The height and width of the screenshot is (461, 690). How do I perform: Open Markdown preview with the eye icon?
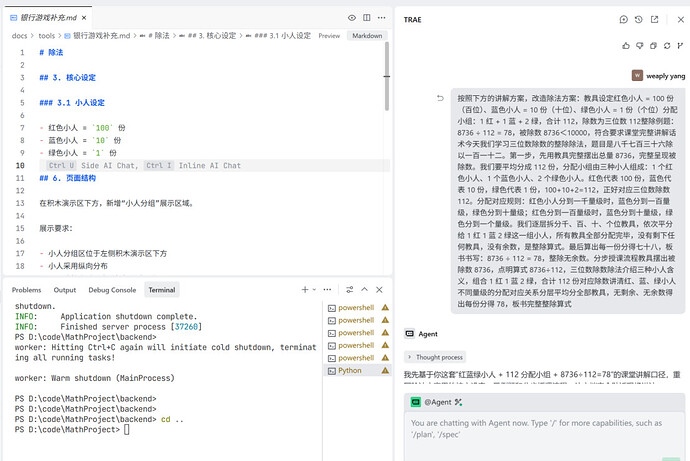tap(352, 18)
